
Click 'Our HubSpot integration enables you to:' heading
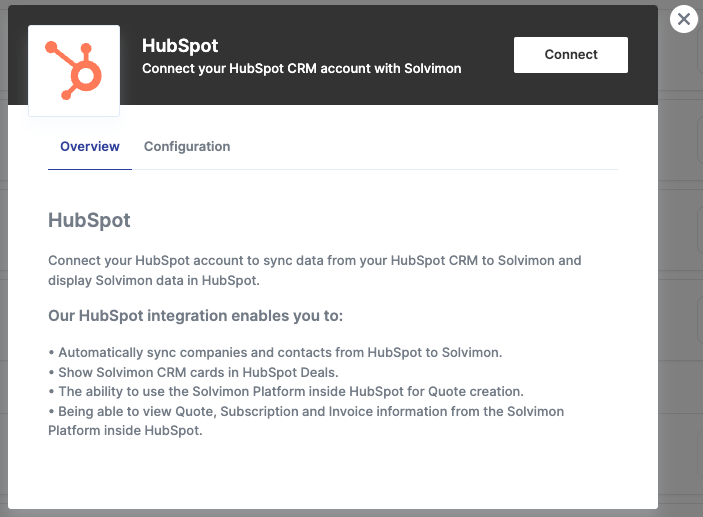(x=195, y=316)
